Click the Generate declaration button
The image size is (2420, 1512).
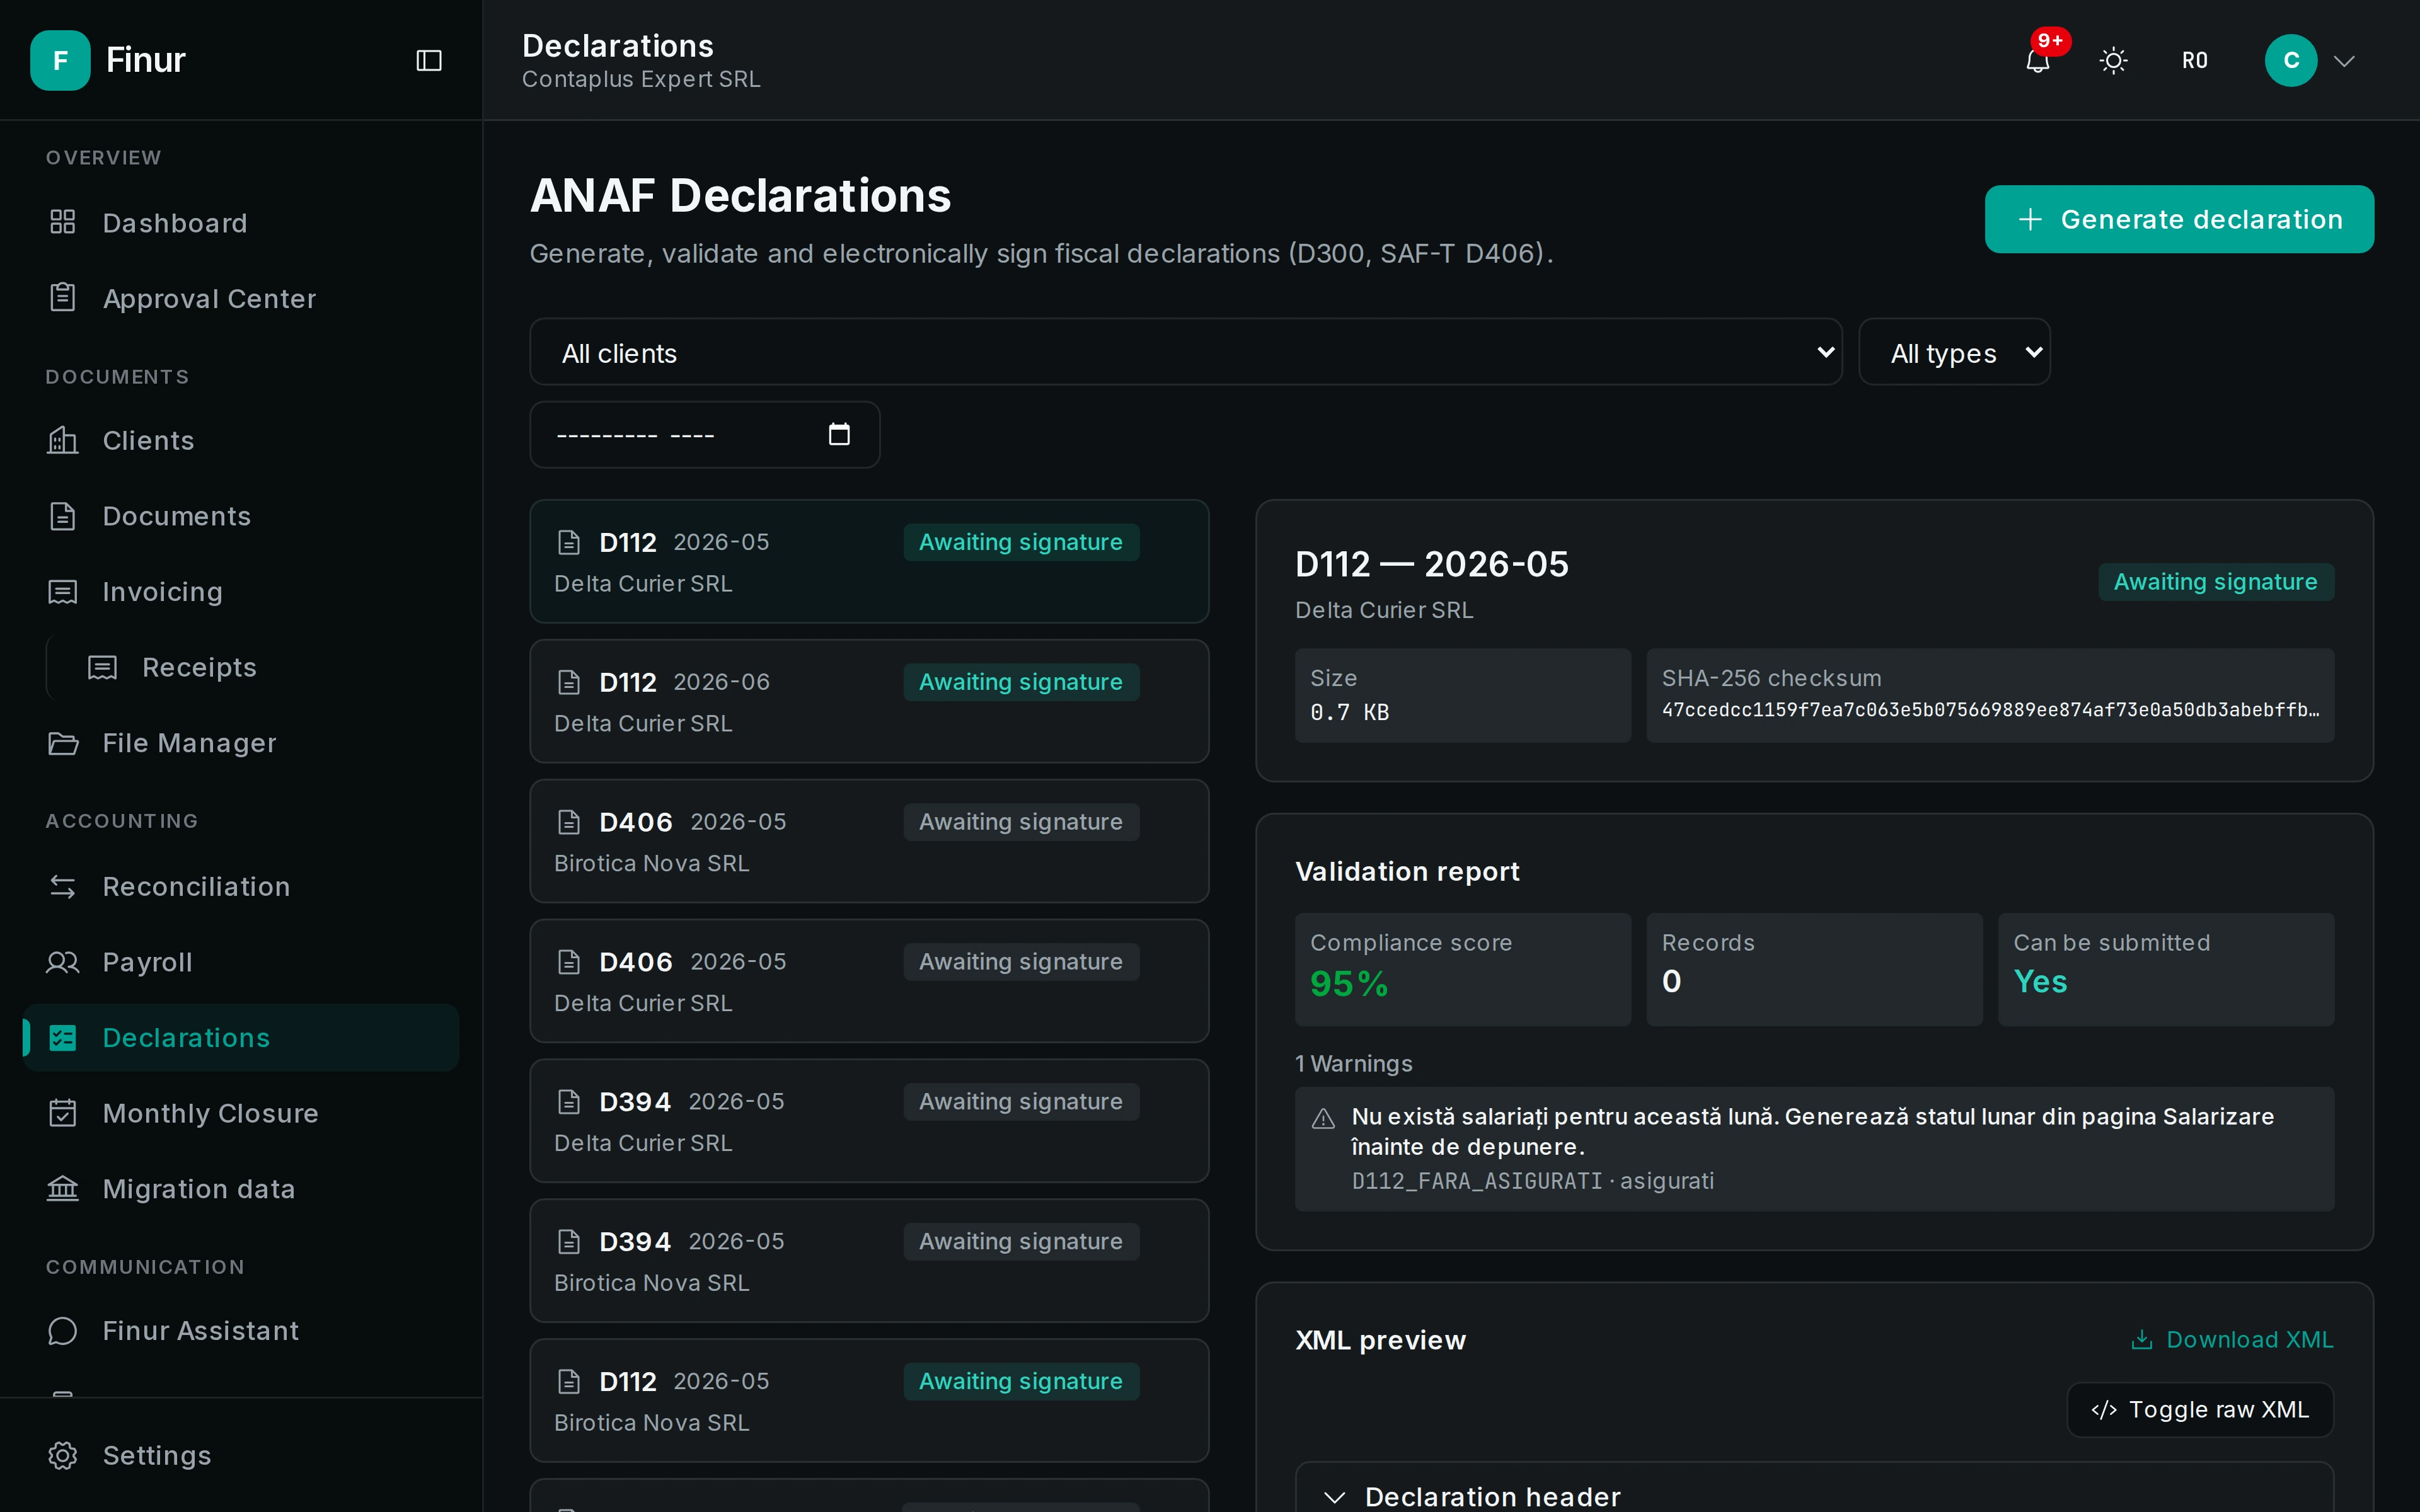point(2179,219)
